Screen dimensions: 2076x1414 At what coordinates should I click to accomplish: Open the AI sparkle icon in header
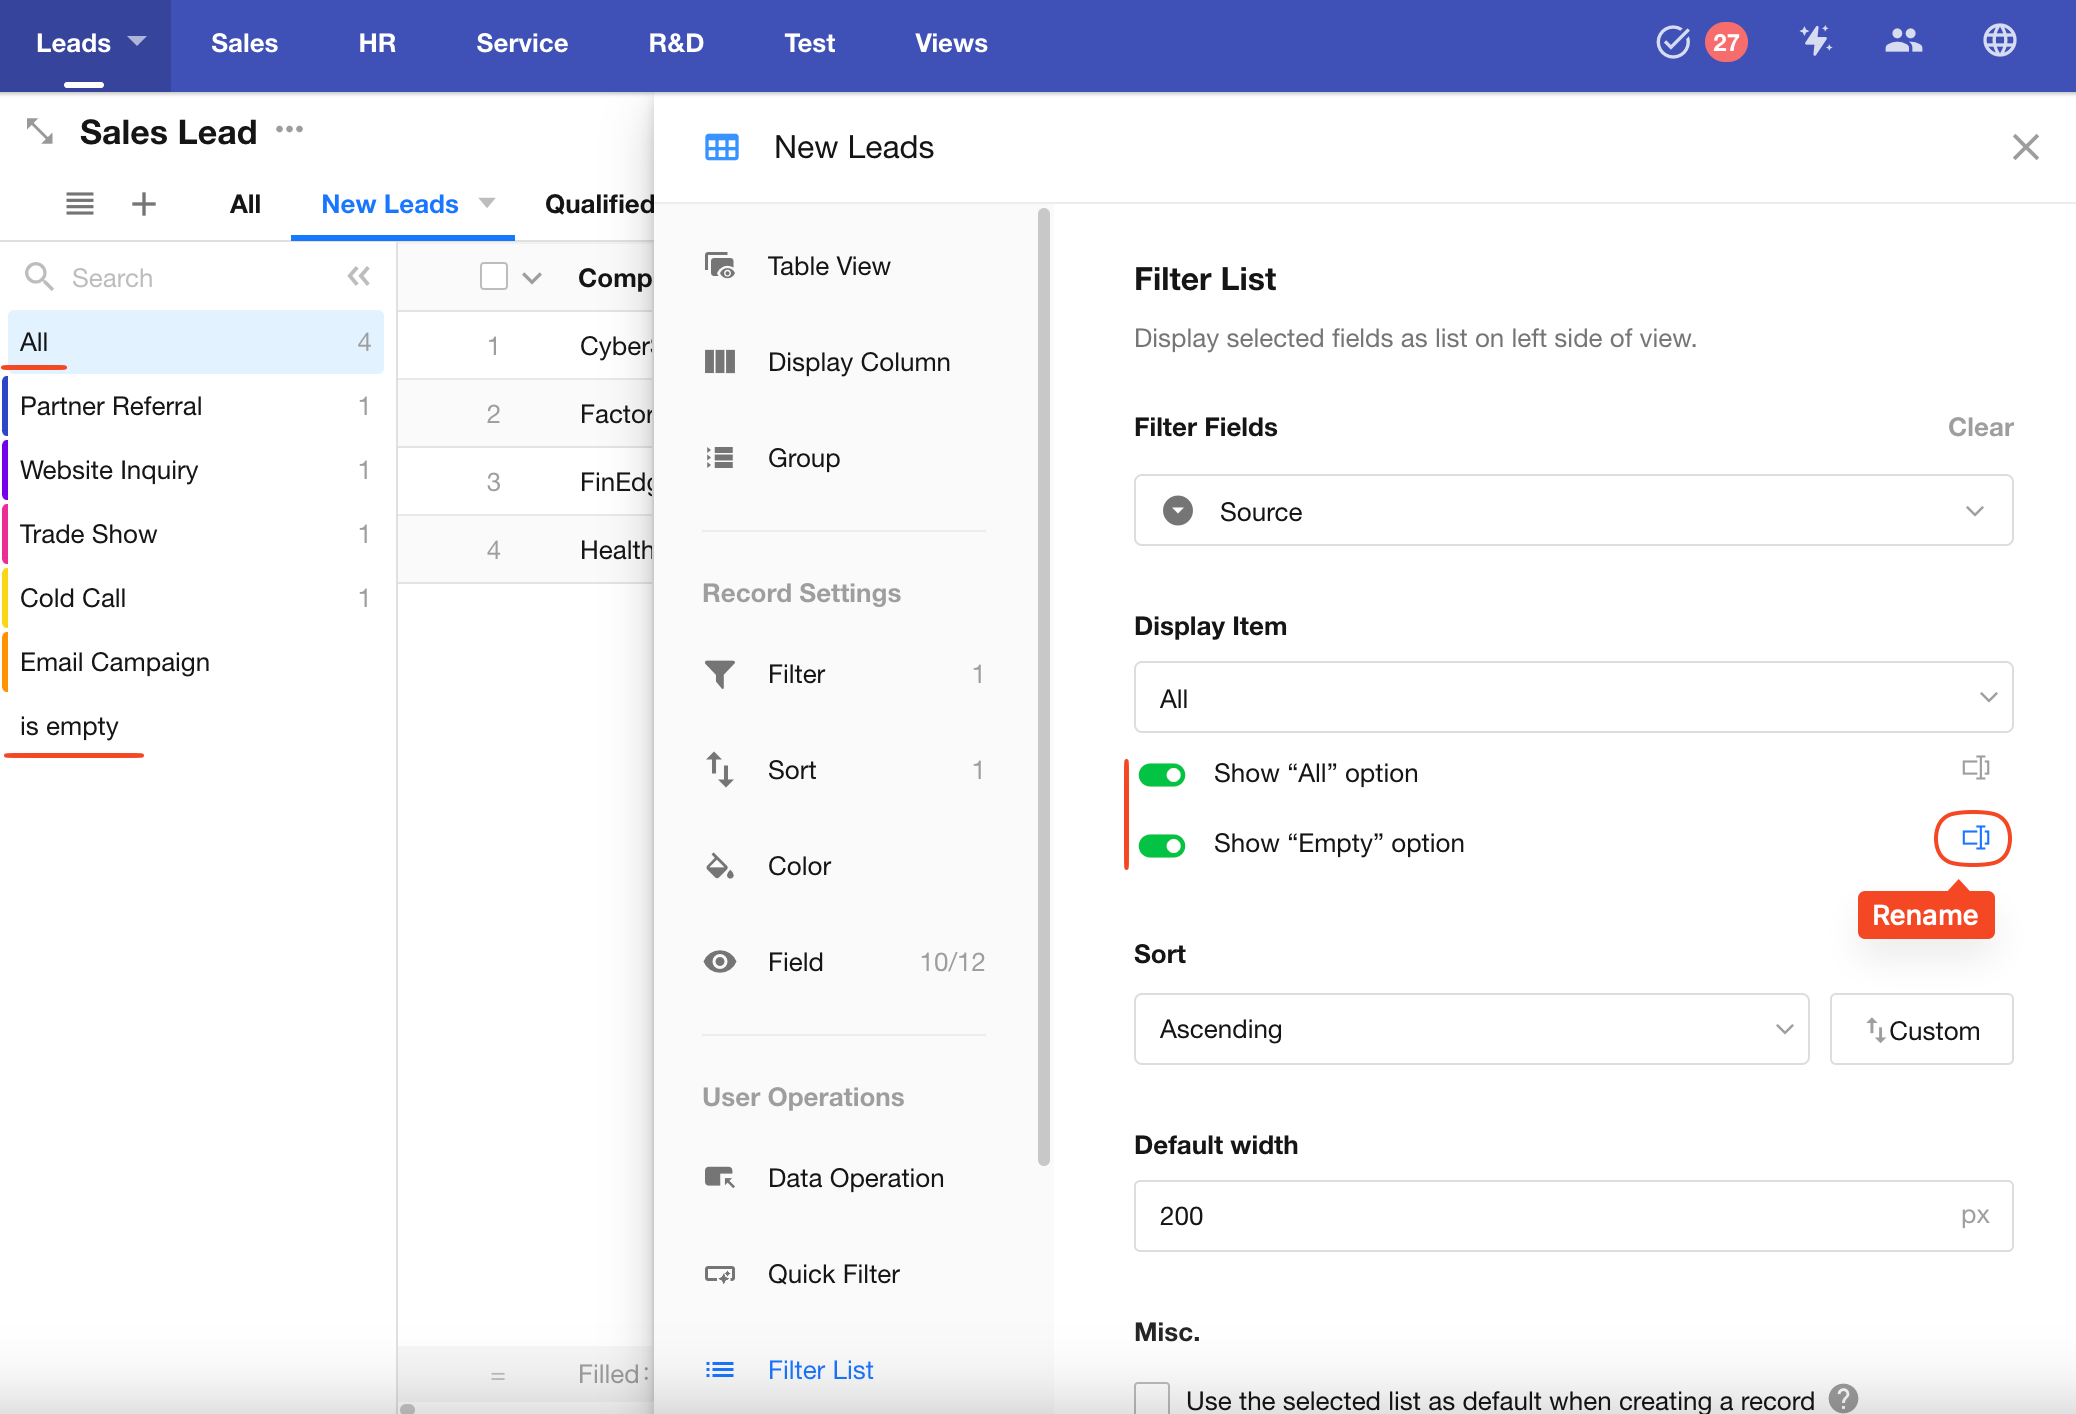click(x=1815, y=42)
